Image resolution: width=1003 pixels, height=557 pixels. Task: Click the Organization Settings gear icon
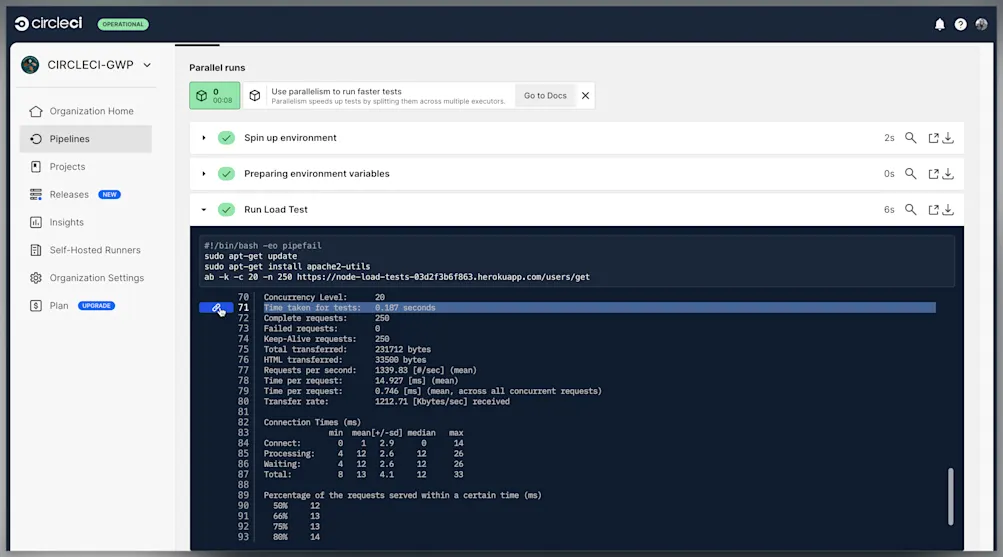click(x=36, y=278)
